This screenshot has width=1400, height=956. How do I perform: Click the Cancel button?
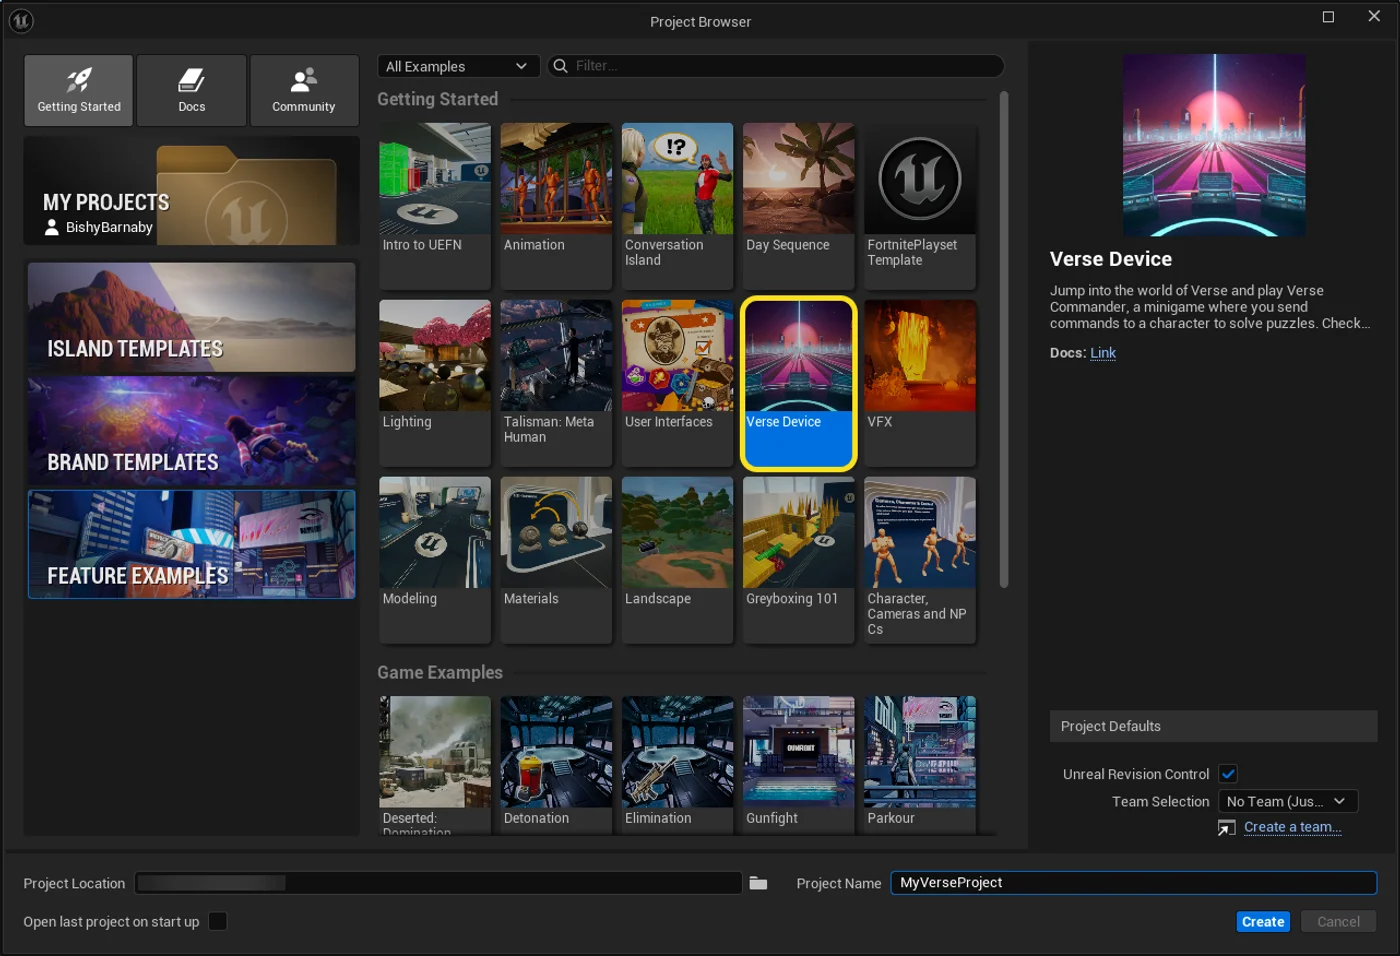(1338, 922)
